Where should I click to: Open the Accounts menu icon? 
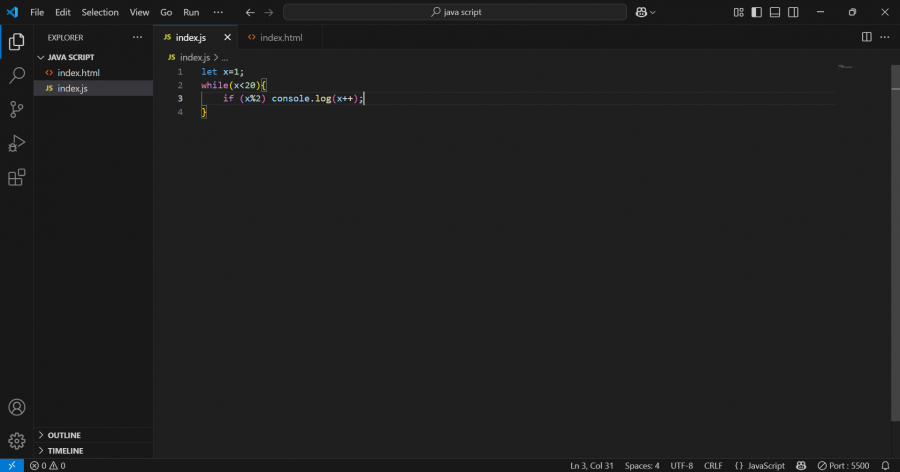tap(16, 408)
